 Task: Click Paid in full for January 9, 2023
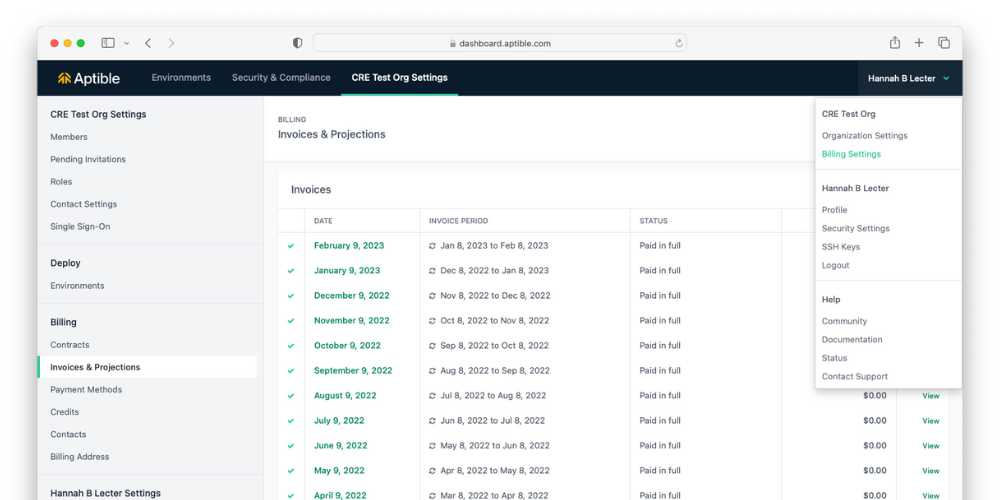[x=660, y=270]
